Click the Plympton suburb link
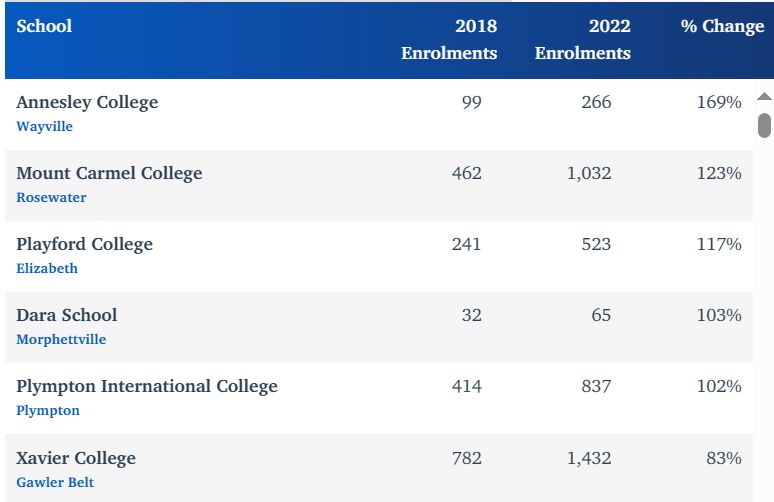Viewport: 774px width, 502px height. (48, 411)
